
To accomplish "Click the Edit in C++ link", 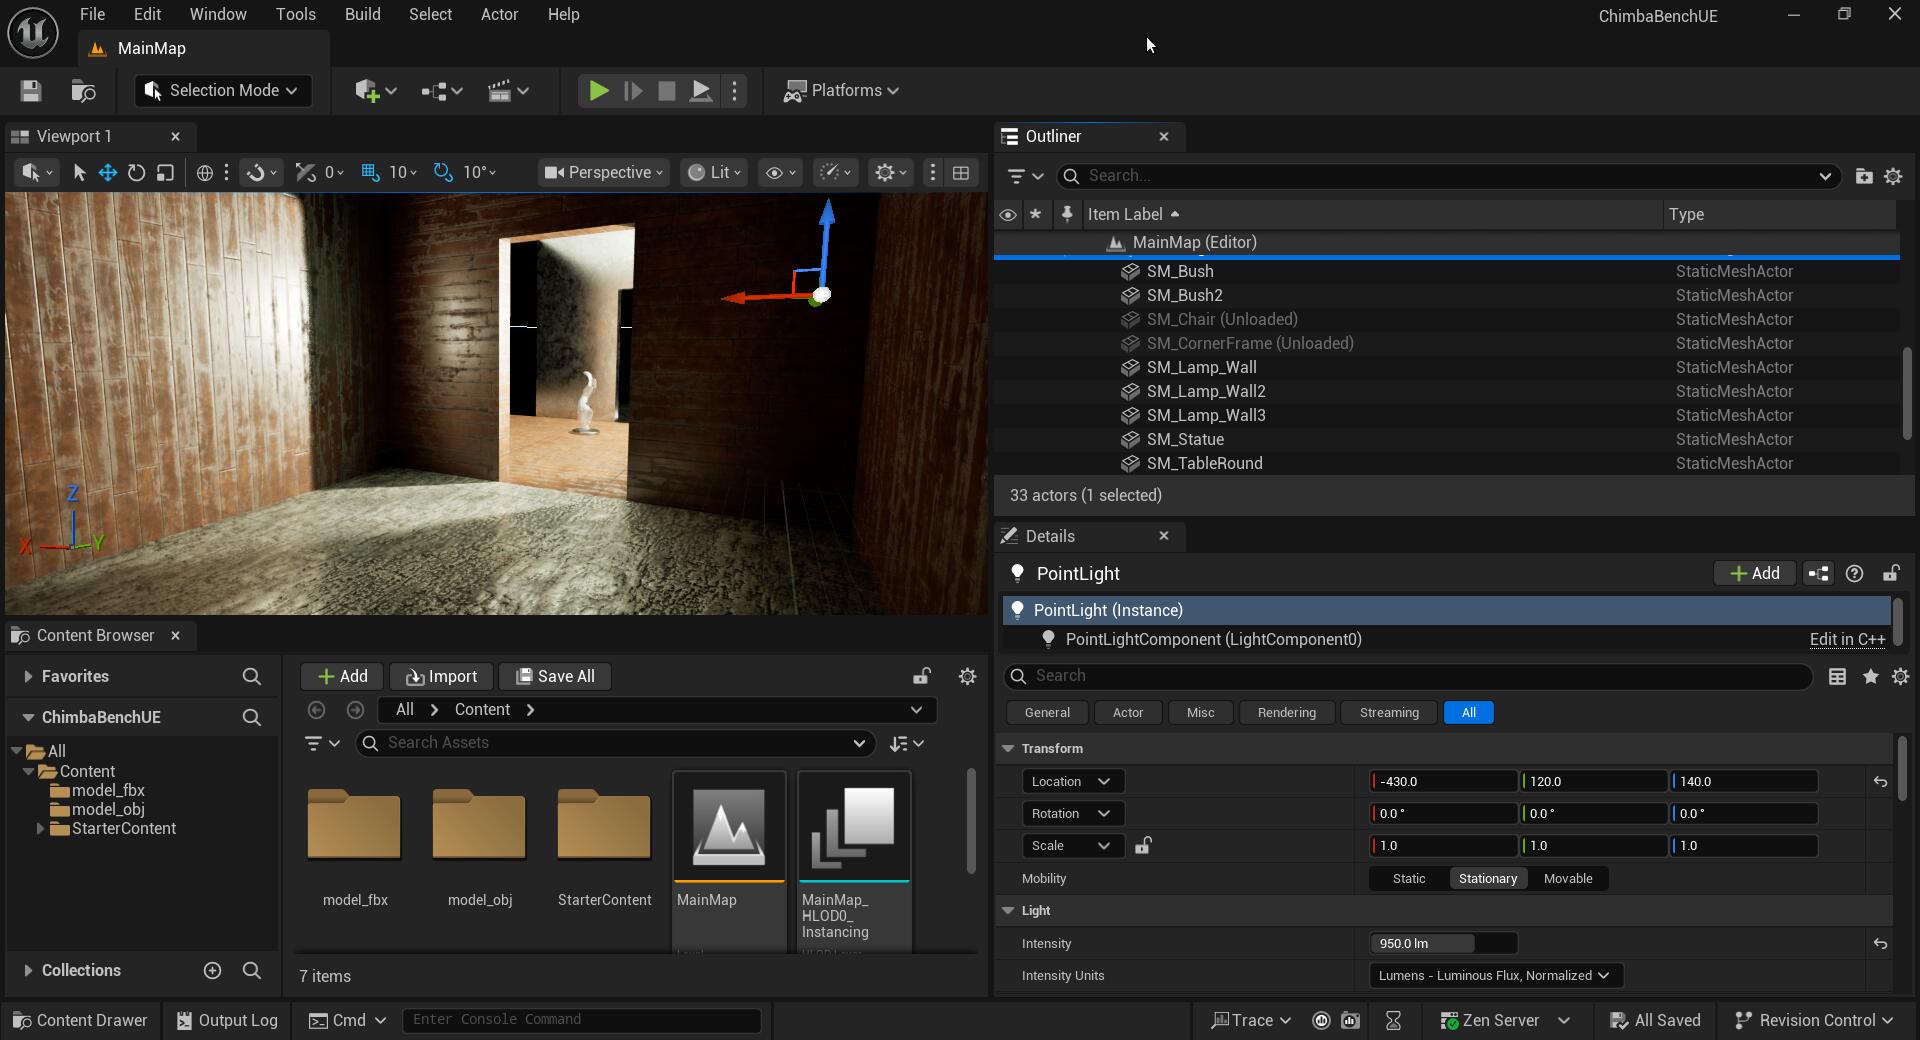I will pos(1846,640).
